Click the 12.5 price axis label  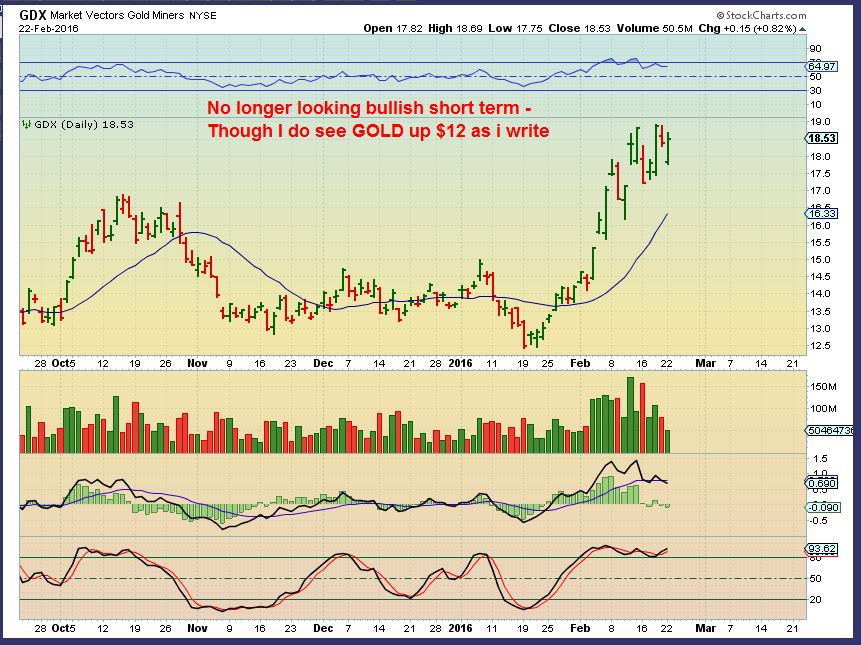tap(821, 346)
